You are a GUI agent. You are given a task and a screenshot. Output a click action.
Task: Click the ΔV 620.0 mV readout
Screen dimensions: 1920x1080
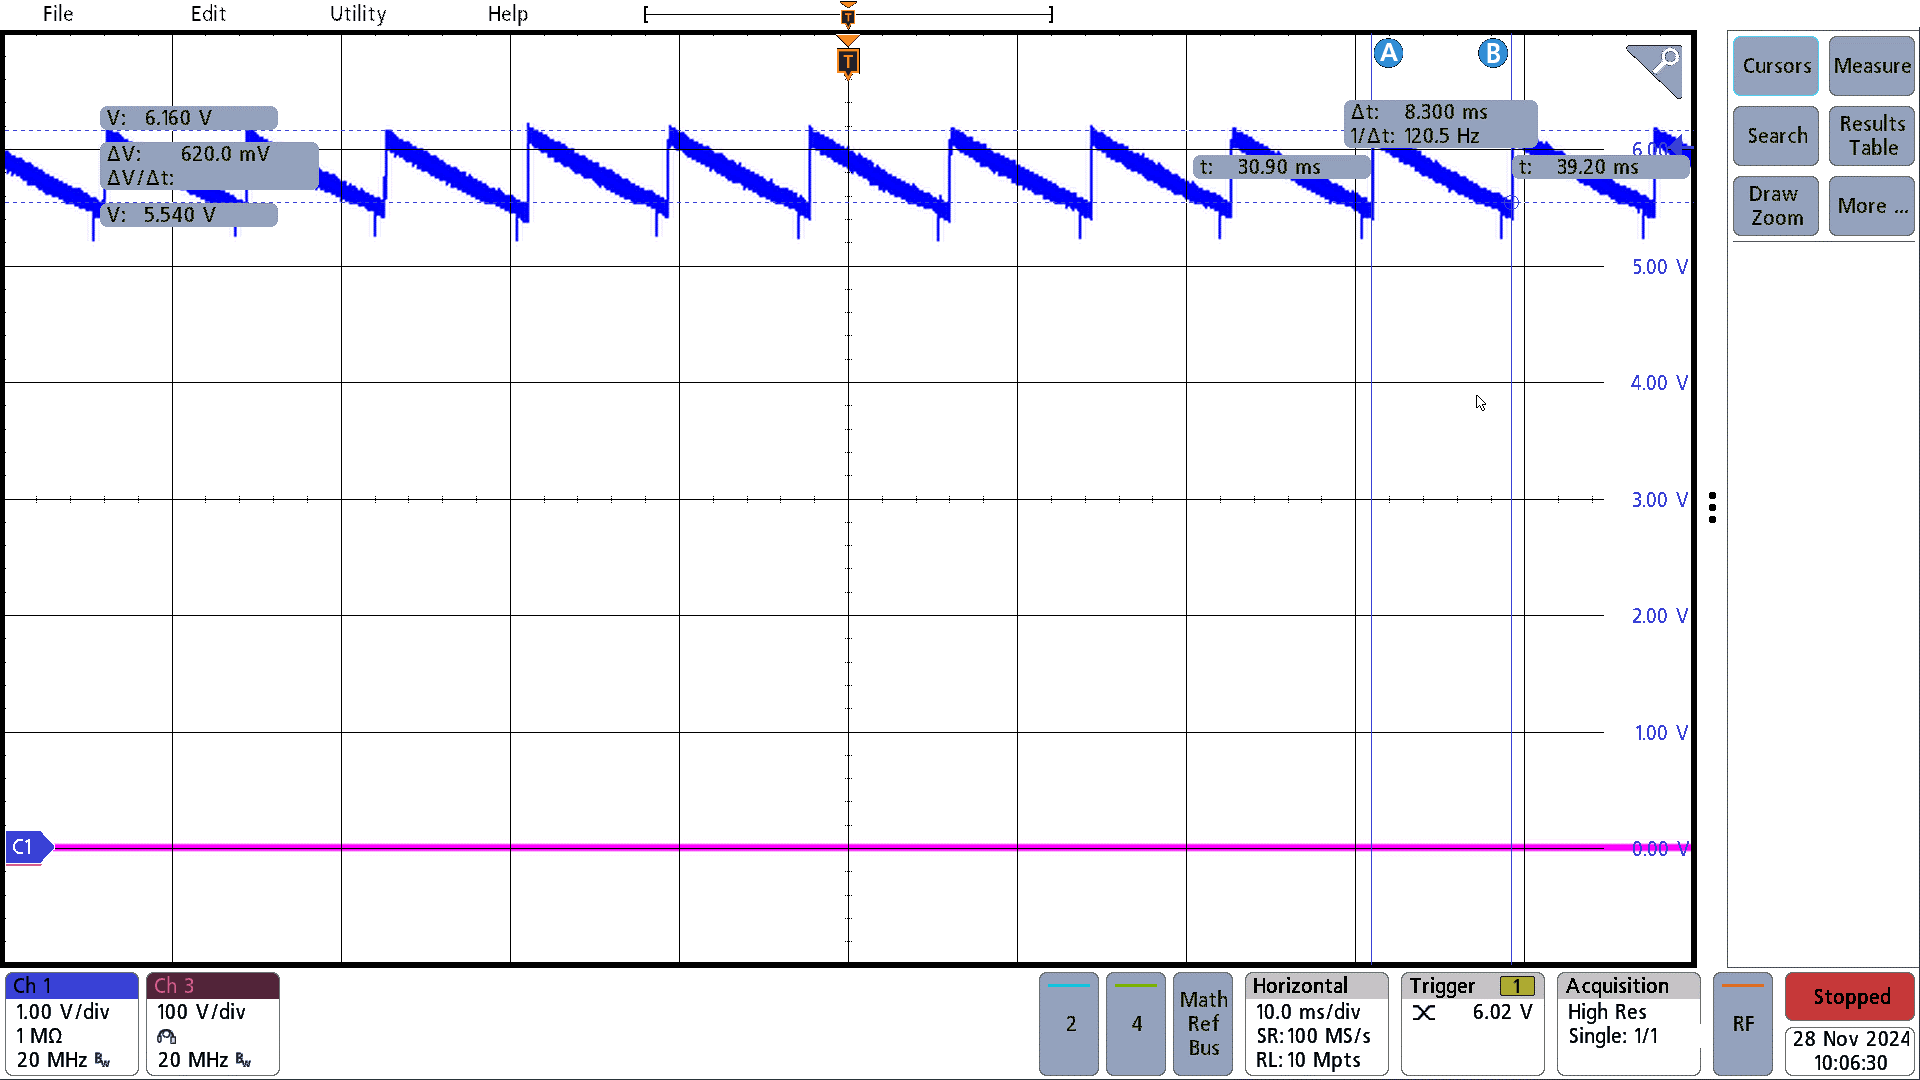[209, 166]
